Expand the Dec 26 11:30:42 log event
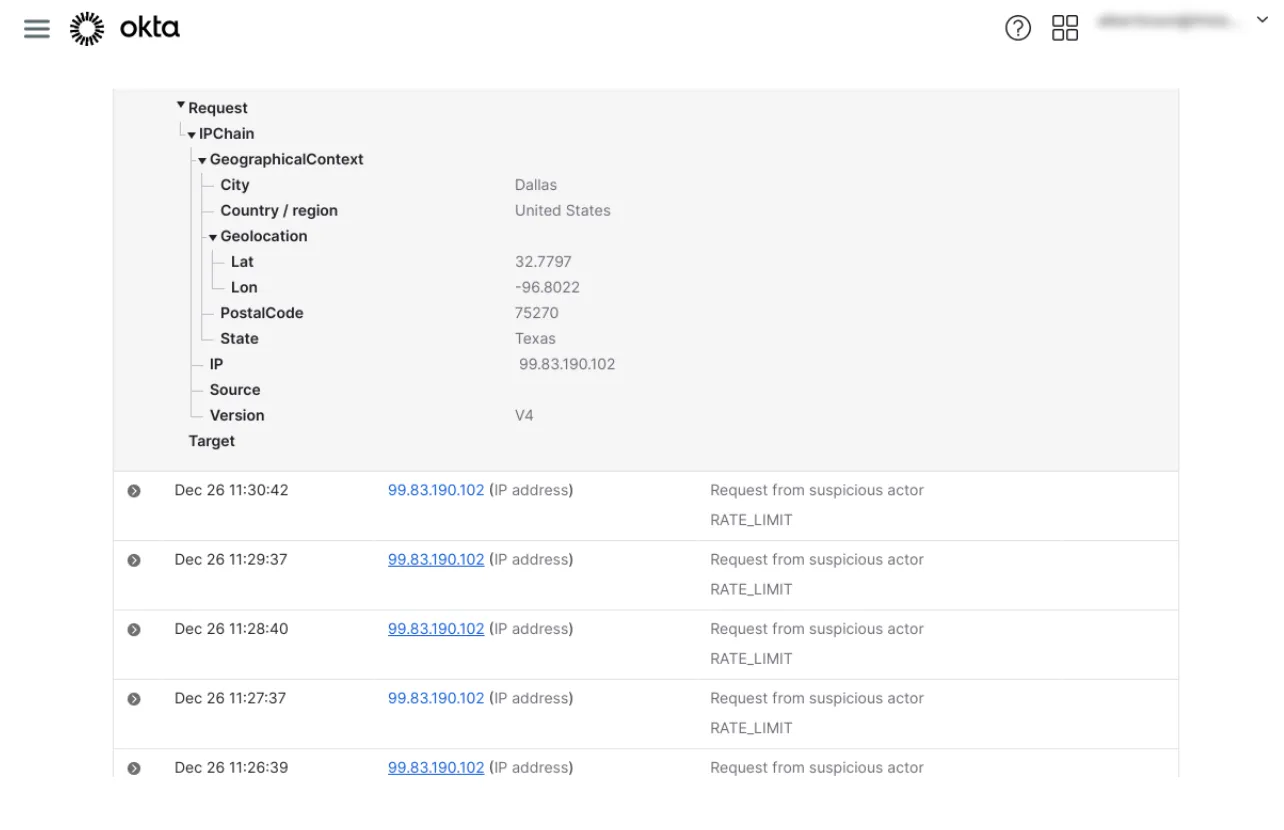 134,490
